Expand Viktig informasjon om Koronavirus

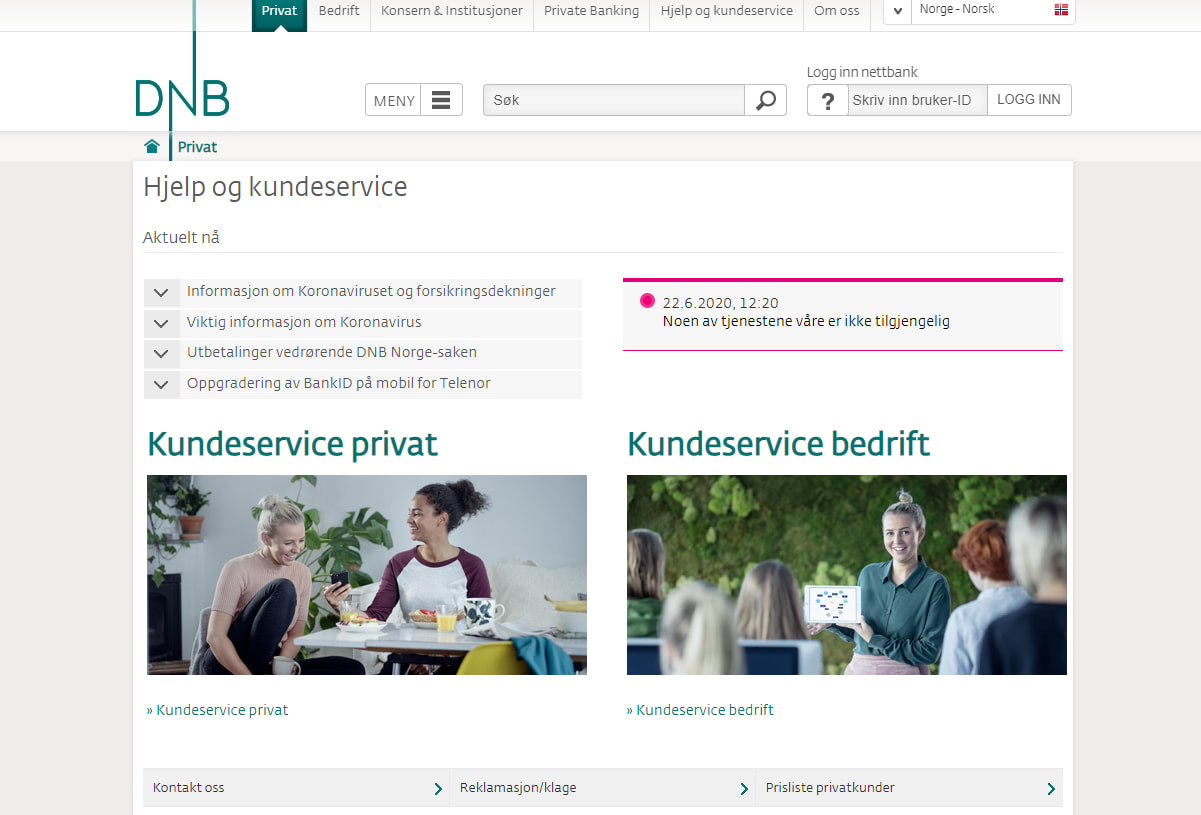pos(161,324)
